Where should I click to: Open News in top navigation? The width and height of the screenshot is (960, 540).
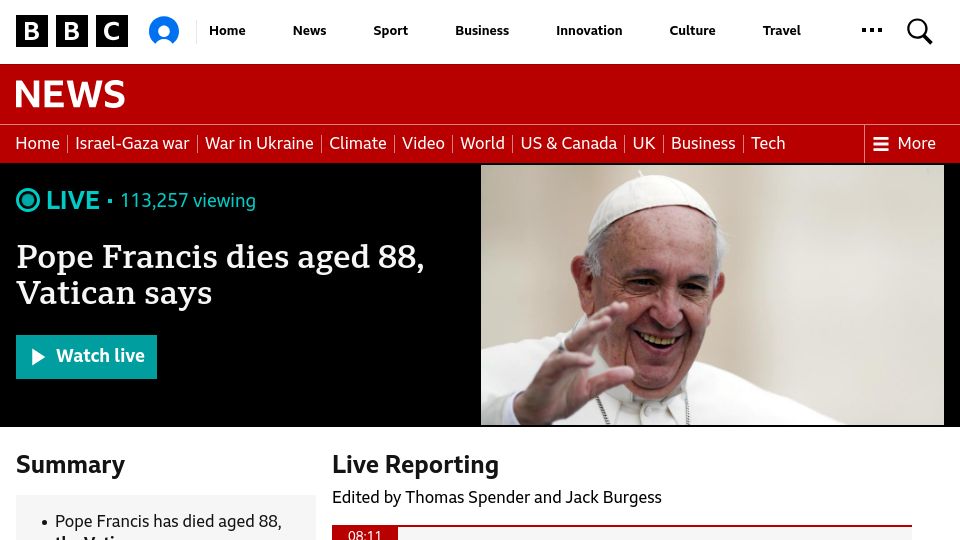(309, 31)
